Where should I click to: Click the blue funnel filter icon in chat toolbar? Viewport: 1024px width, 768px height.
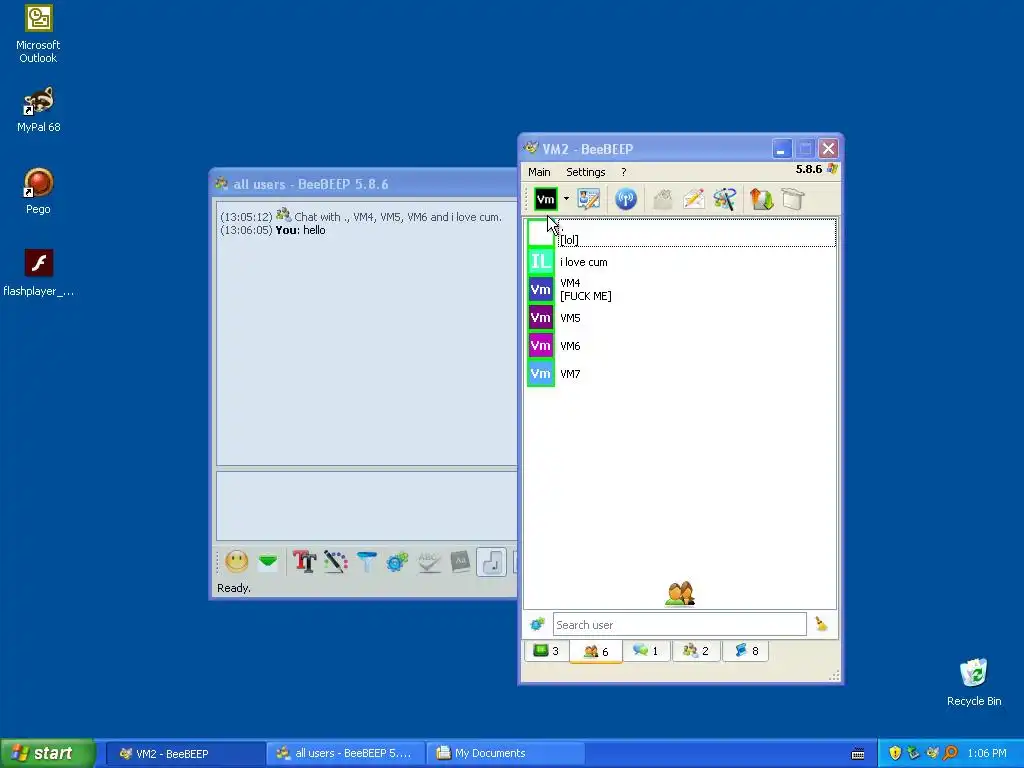366,562
